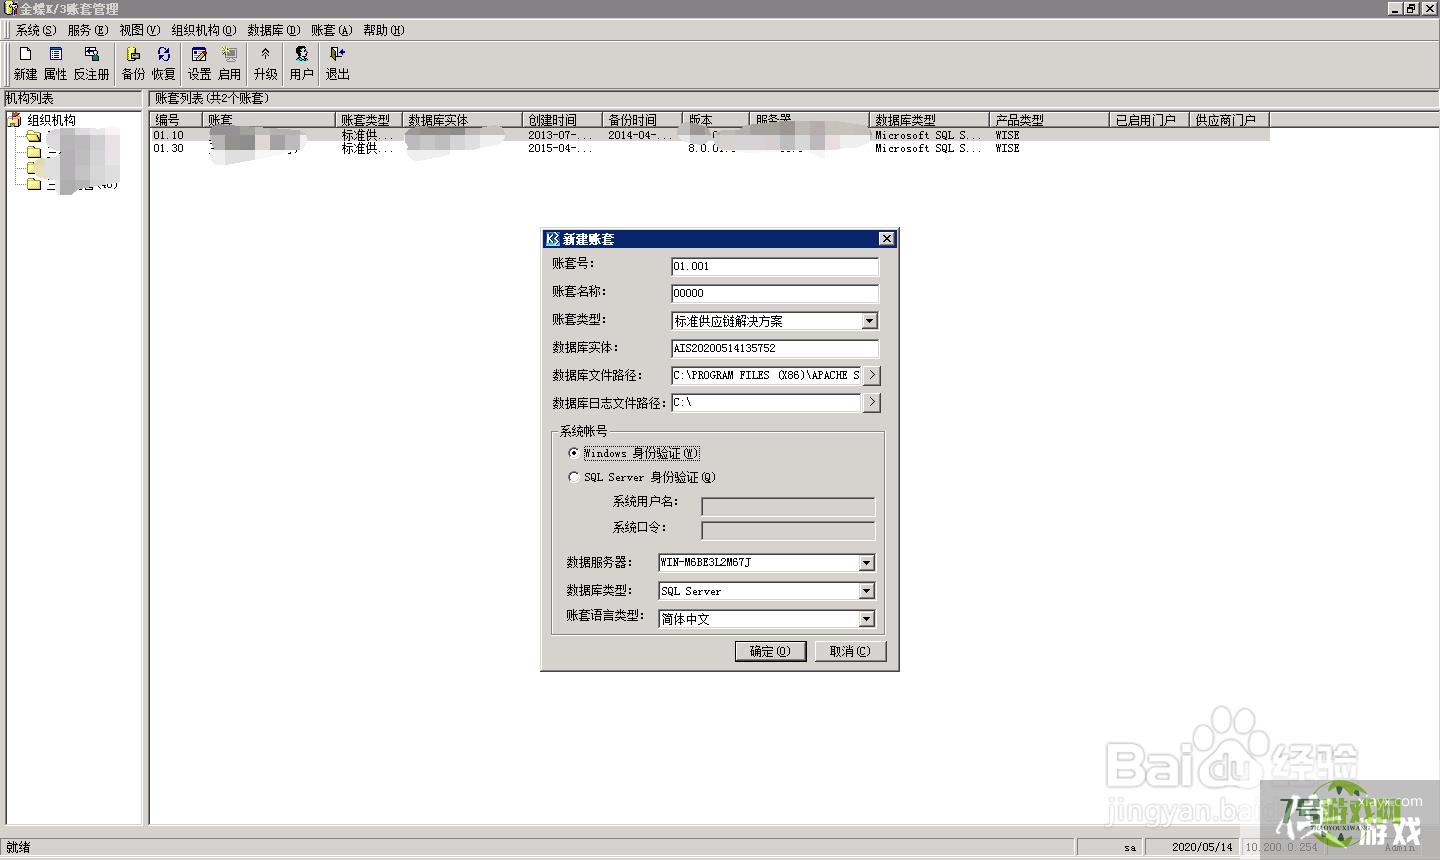Browse for 数据库日志文件路径 with arrow button

pyautogui.click(x=872, y=402)
